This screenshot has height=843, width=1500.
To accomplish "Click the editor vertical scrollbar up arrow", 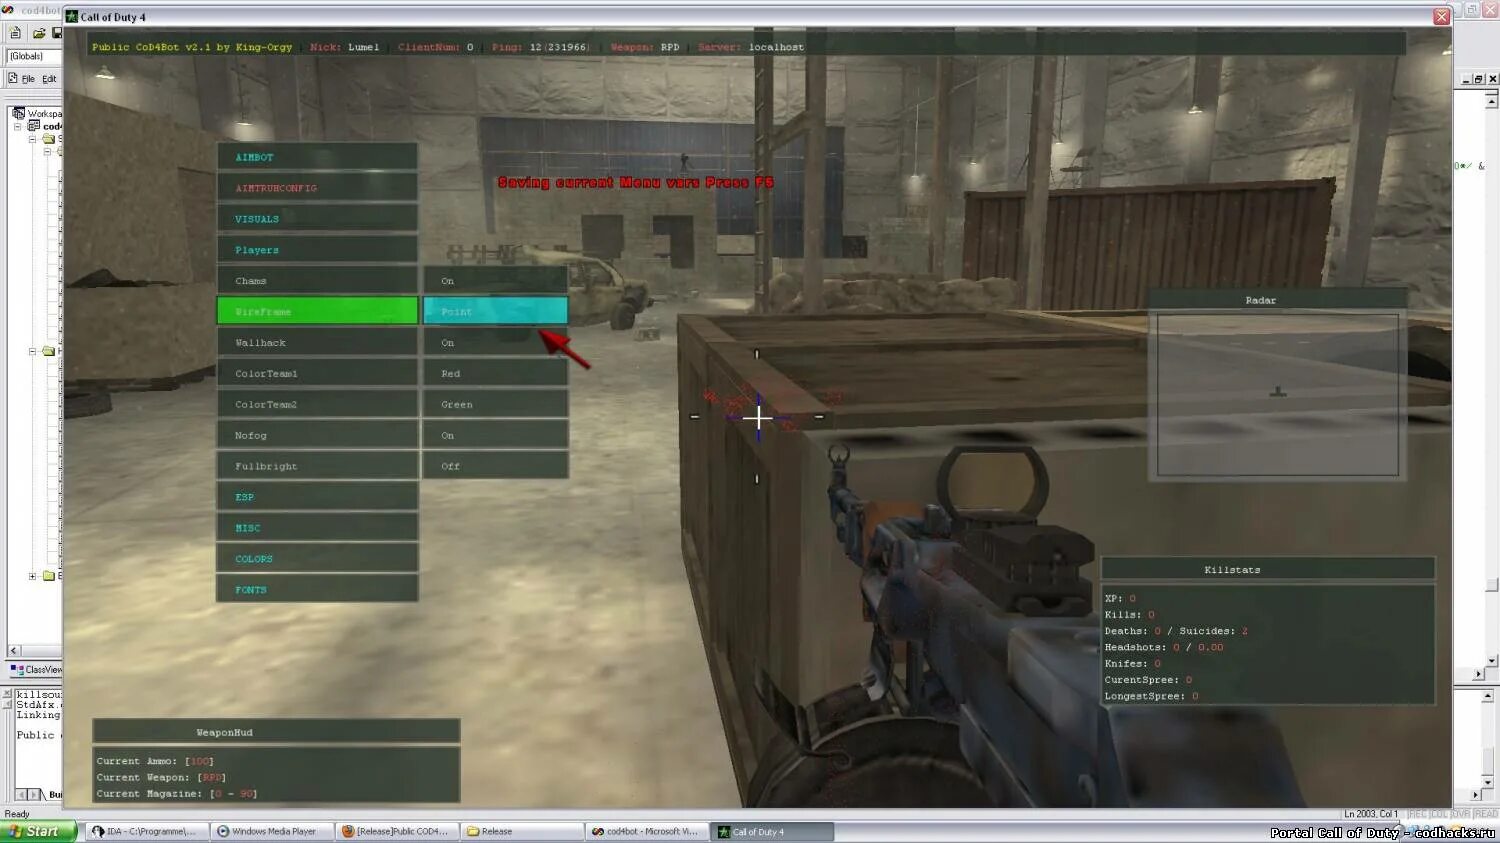I will [x=1491, y=100].
